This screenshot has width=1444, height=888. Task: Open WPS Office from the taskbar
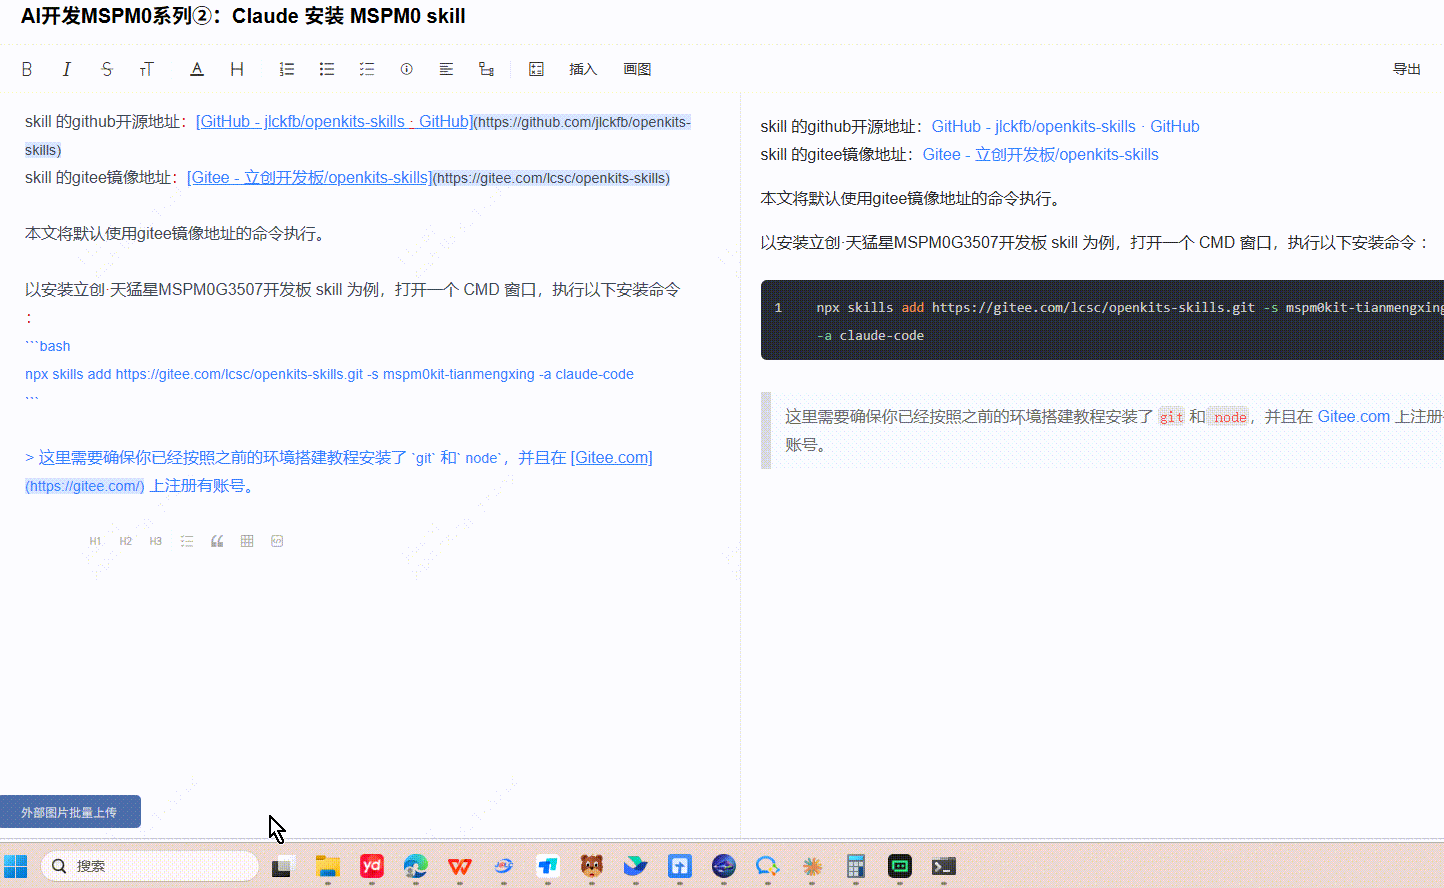tap(460, 866)
